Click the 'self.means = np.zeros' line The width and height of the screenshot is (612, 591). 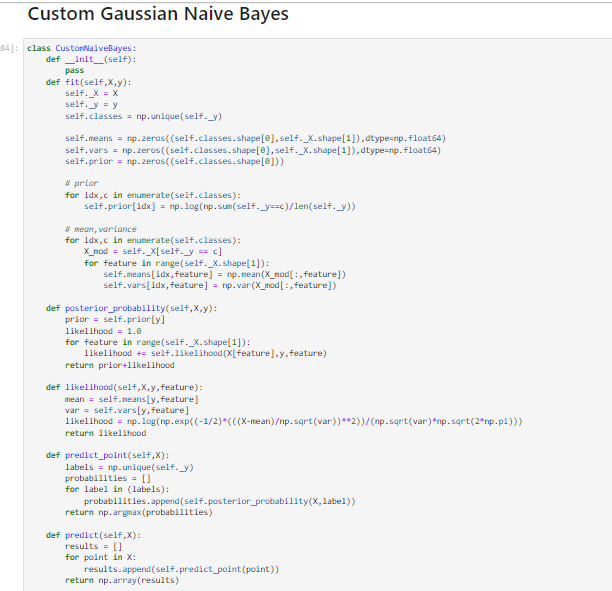[255, 139]
